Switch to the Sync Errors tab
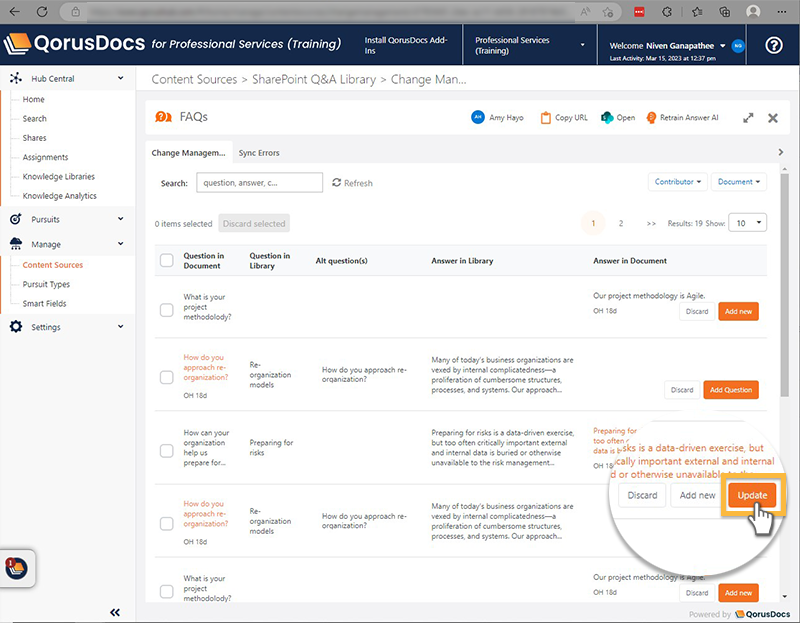 (259, 153)
